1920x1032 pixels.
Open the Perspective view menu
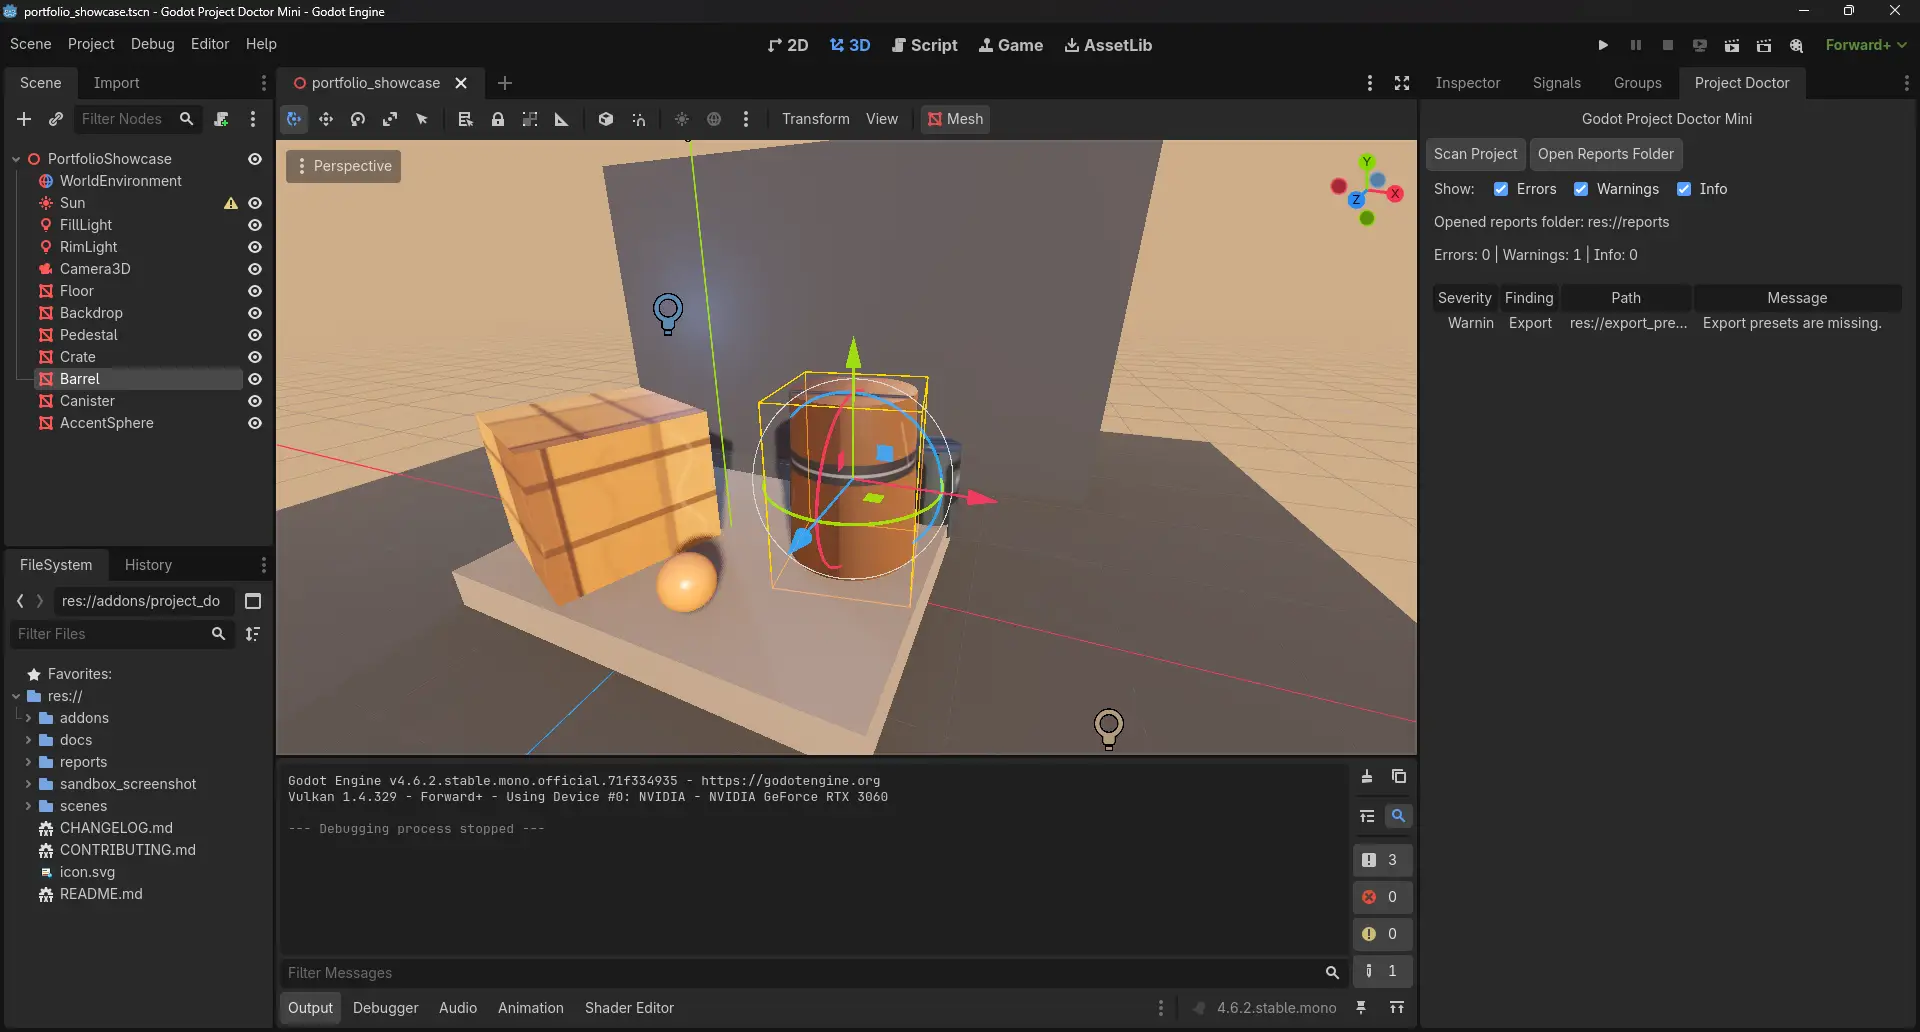(x=343, y=166)
